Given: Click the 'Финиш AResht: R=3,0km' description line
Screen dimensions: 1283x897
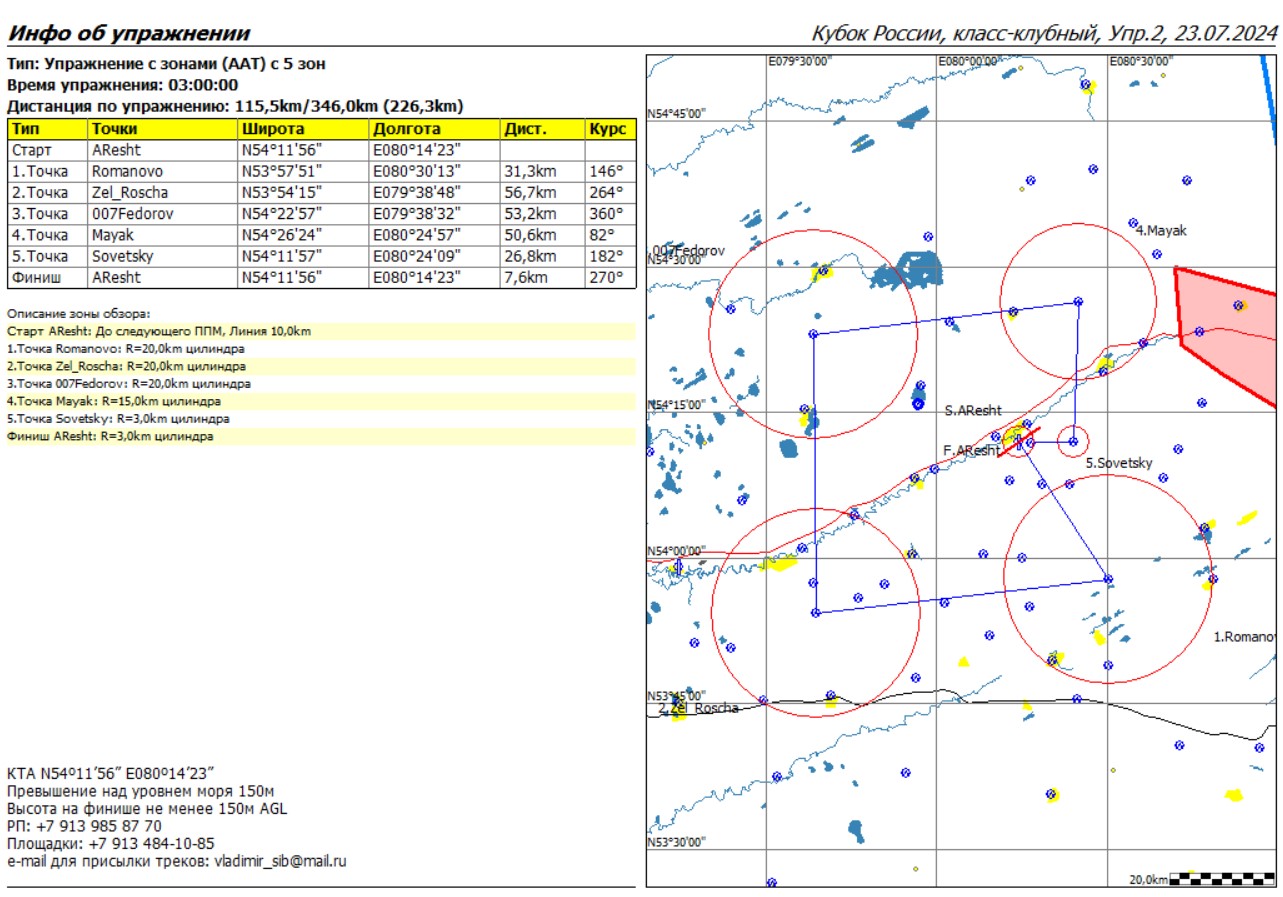Looking at the screenshot, I should click(112, 437).
